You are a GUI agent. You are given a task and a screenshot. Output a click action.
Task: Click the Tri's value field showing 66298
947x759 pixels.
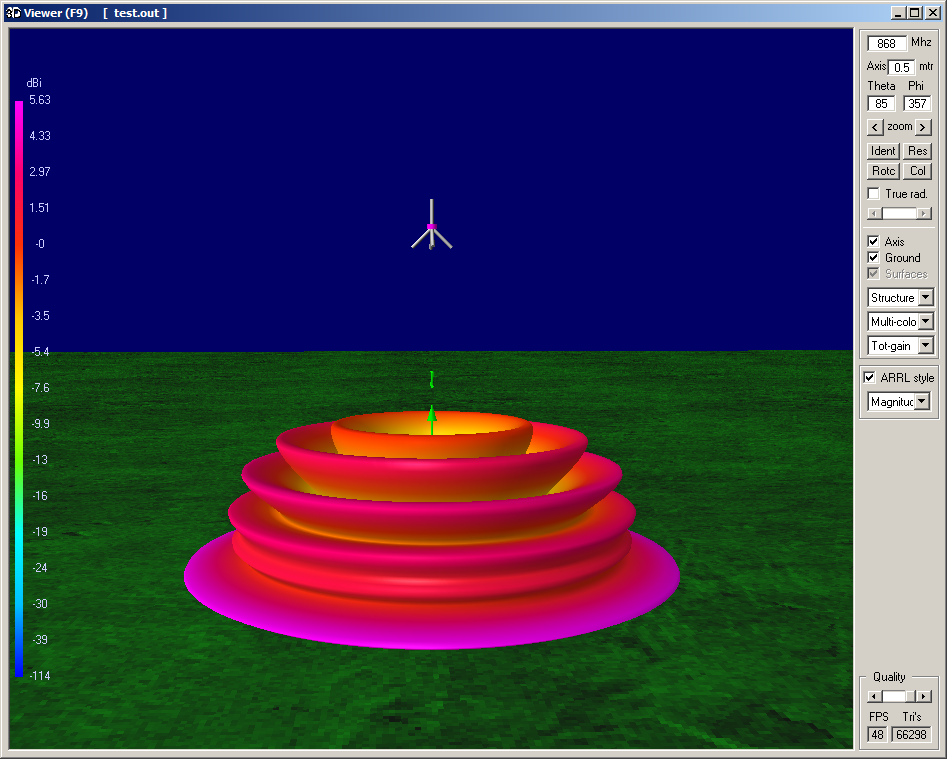pos(911,734)
